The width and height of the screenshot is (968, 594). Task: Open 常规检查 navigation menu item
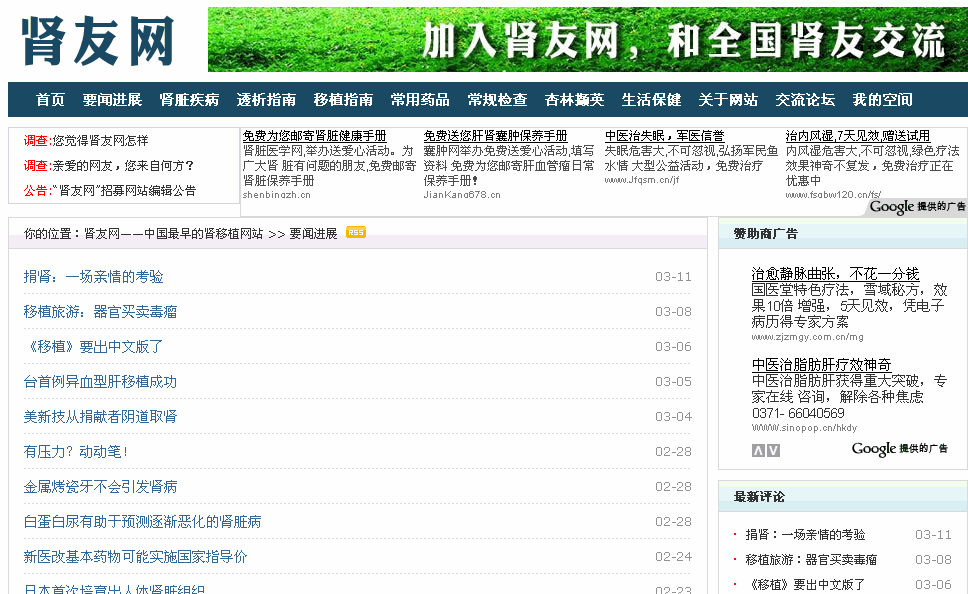coord(497,100)
